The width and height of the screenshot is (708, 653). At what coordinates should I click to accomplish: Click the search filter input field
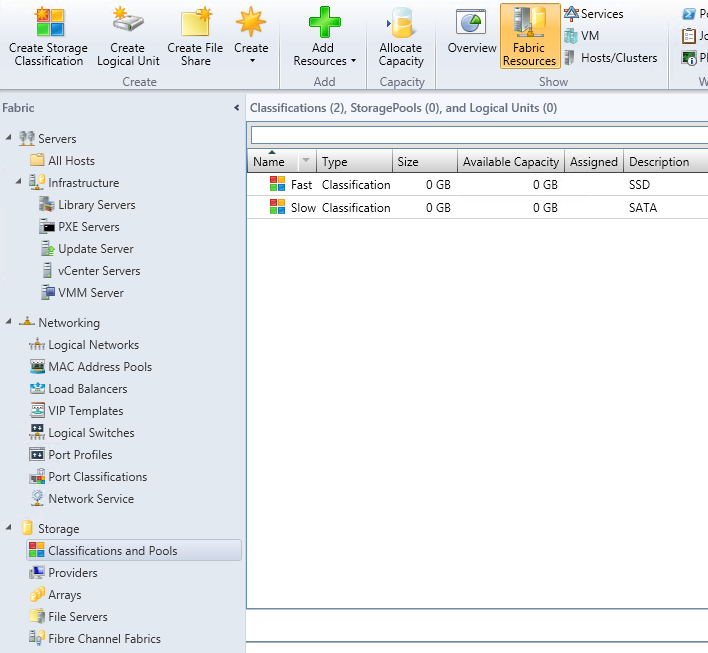click(478, 135)
